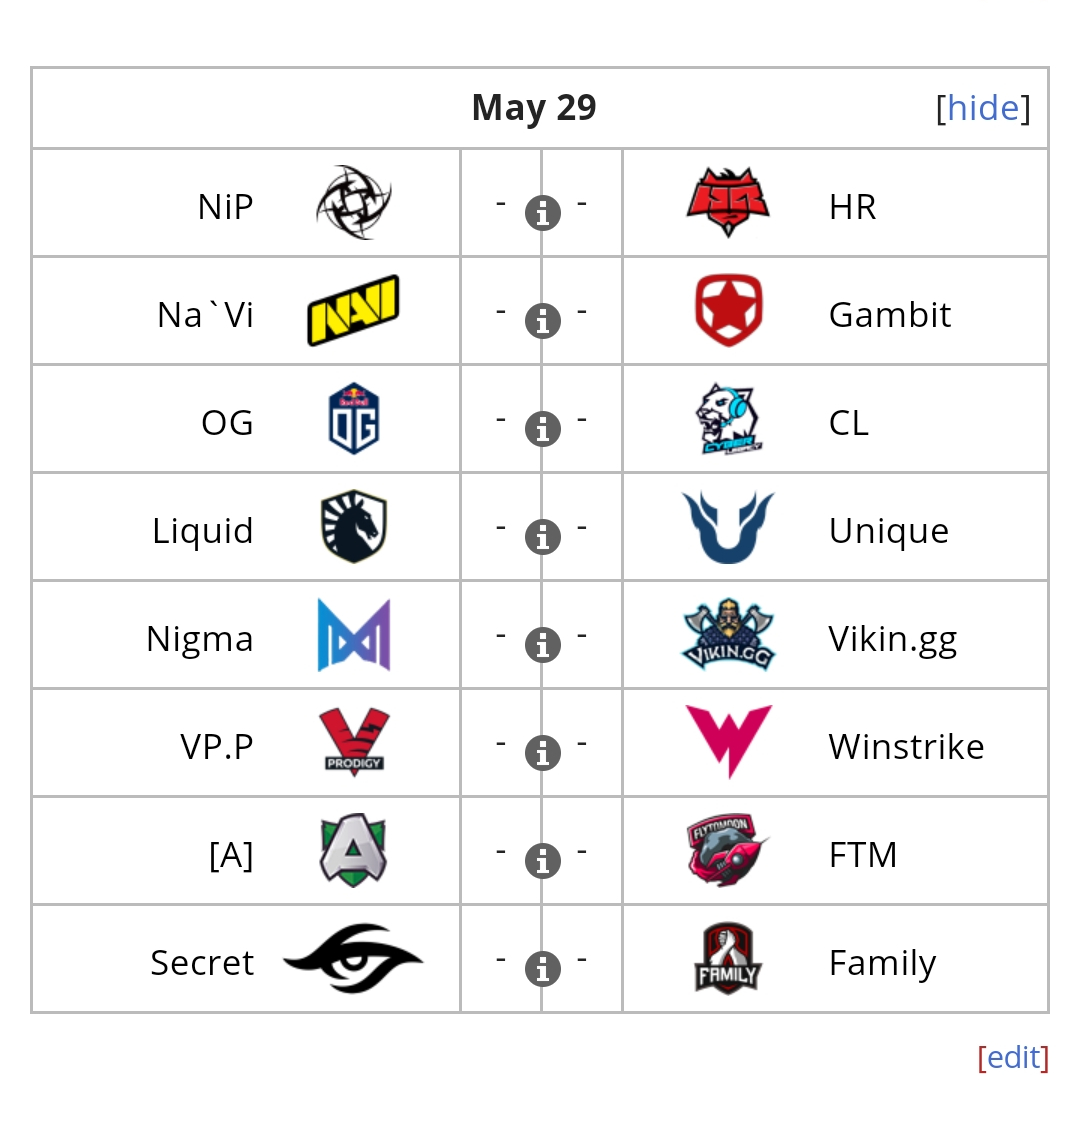Open the Na`Vi yellow logo
1080x1134 pixels.
click(354, 310)
